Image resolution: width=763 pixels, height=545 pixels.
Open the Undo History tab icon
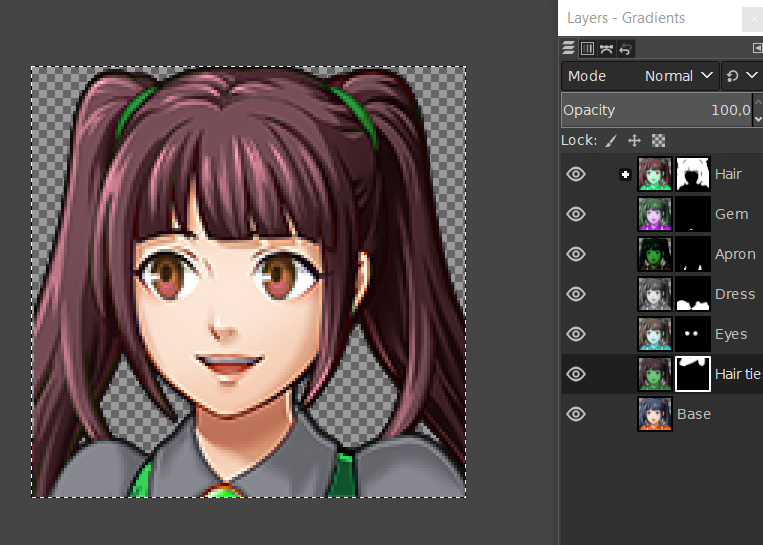(x=625, y=49)
